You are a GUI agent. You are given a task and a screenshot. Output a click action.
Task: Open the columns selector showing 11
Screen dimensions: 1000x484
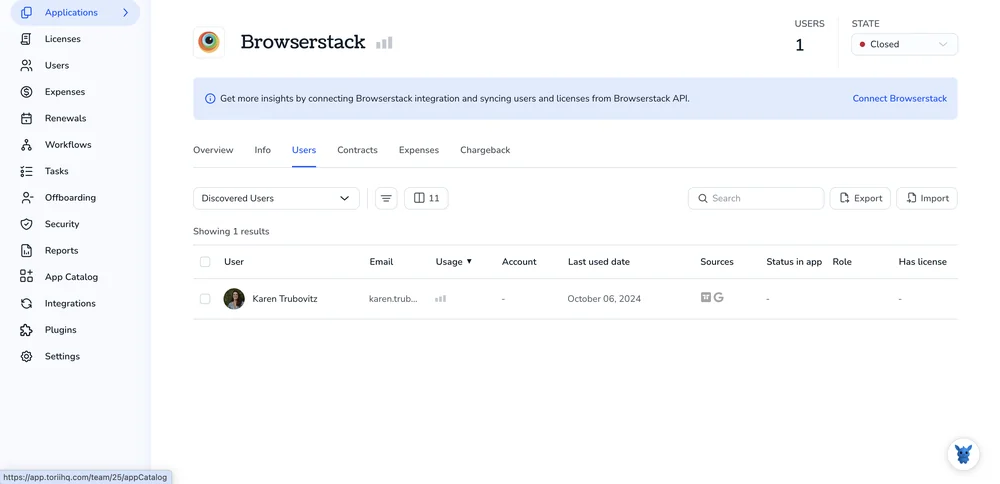[x=426, y=198]
